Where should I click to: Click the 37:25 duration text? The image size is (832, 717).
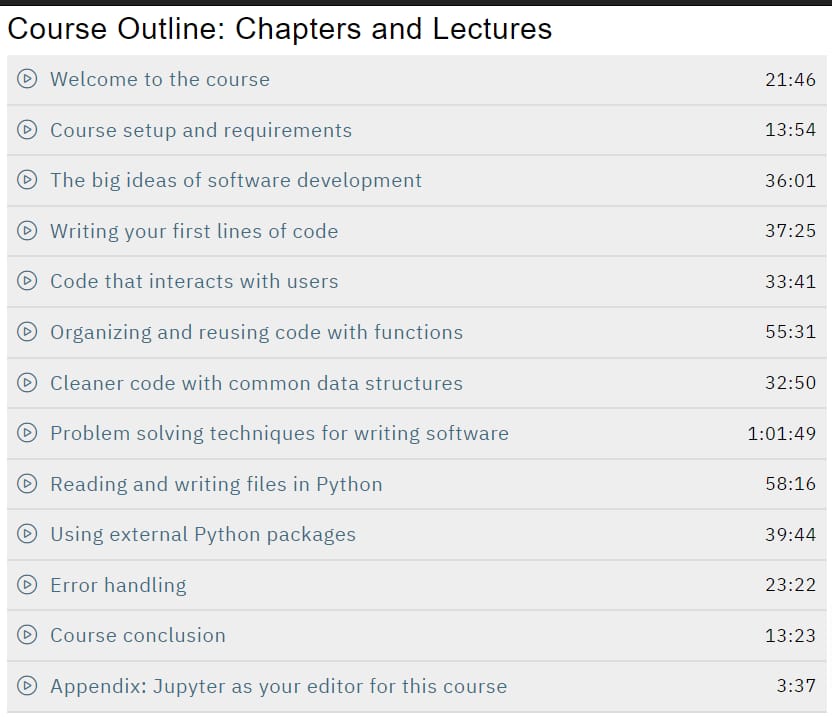791,231
